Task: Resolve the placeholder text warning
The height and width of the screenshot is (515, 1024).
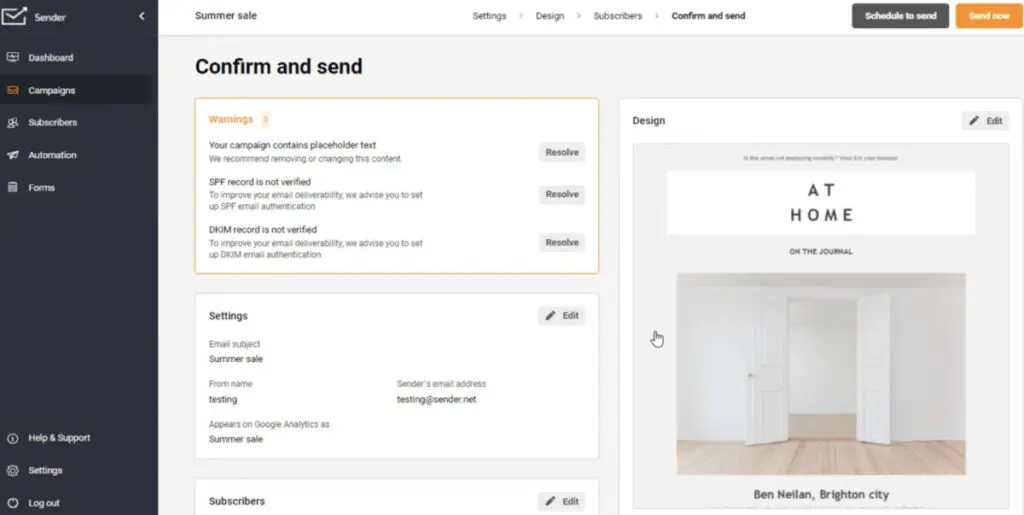Action: point(562,152)
